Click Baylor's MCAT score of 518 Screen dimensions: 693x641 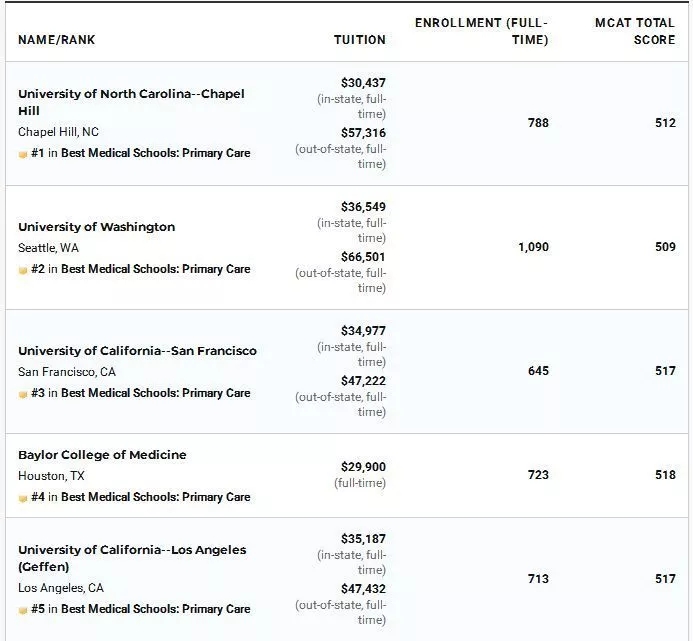[x=665, y=475]
